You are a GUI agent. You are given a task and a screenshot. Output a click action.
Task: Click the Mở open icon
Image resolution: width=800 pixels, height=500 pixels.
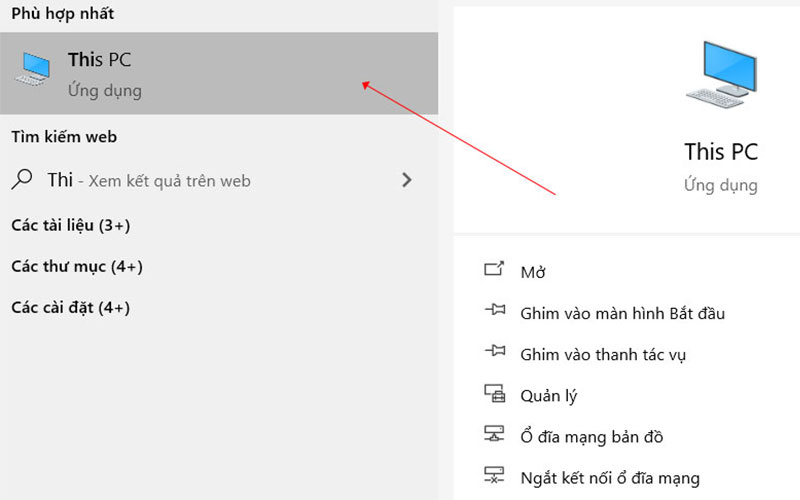494,269
